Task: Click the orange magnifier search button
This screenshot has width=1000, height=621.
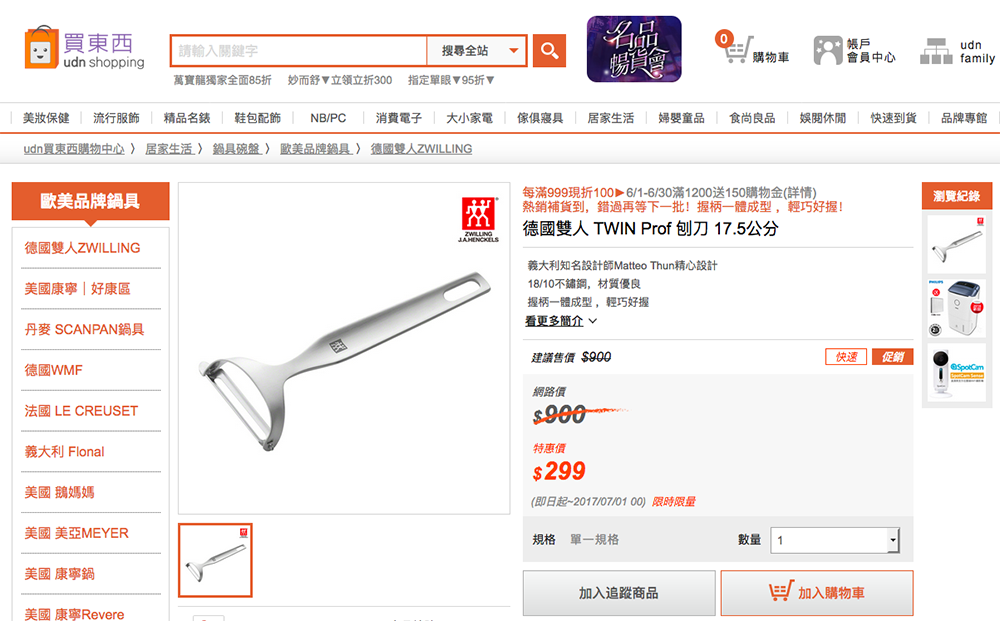Action: click(x=549, y=50)
